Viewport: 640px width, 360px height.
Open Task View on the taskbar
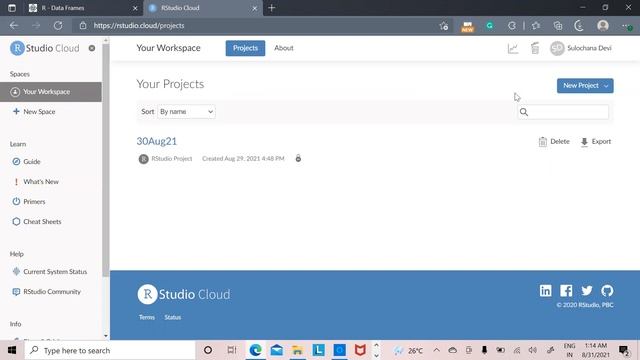[232, 350]
